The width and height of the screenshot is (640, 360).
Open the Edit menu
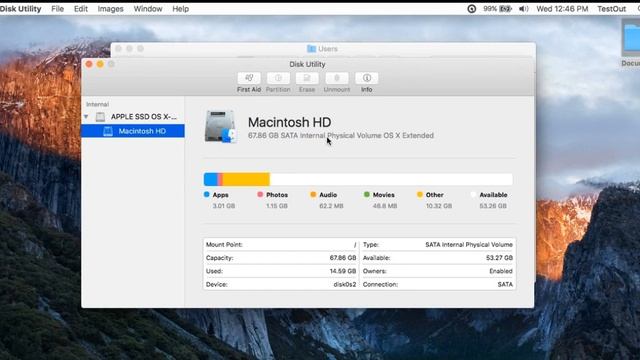click(80, 9)
